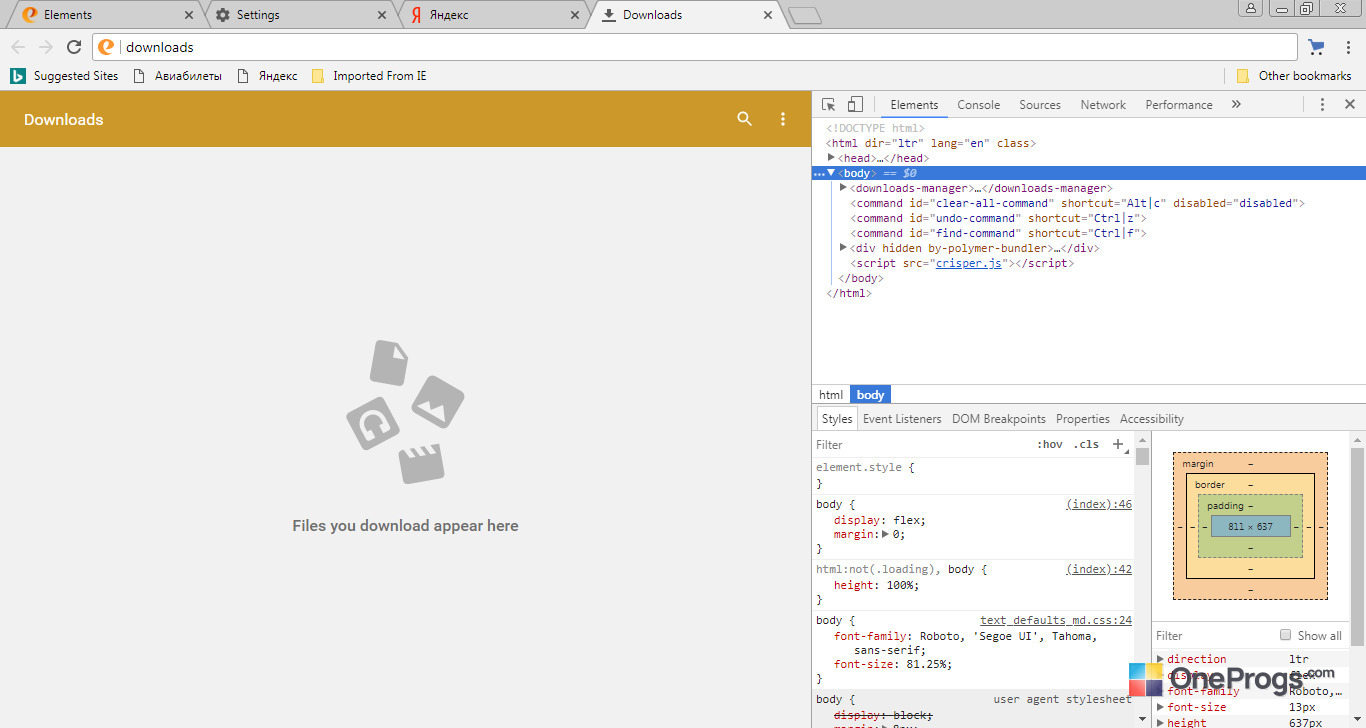Open Яндекс bookmark in bookmarks bar

(267, 76)
